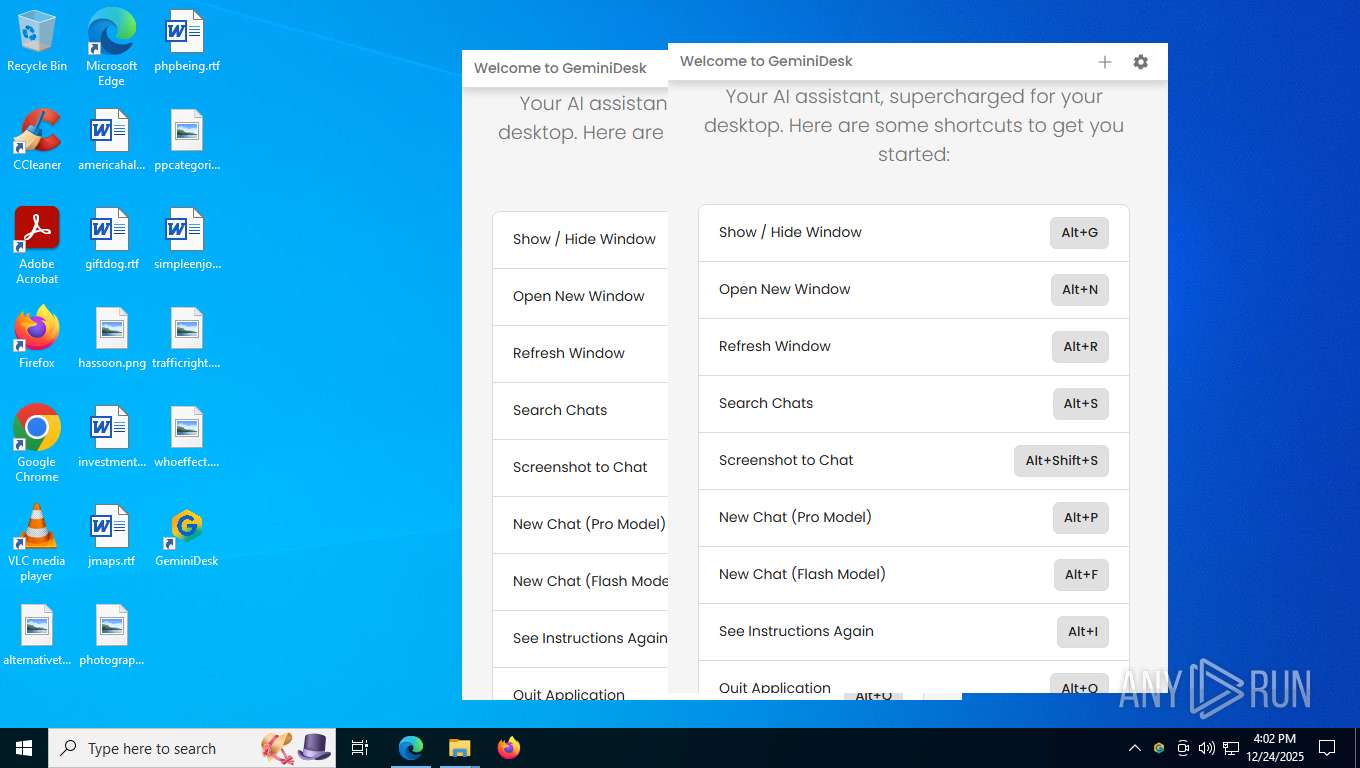This screenshot has height=768, width=1360.
Task: Click the Alt+F shortcut badge
Action: (x=1081, y=575)
